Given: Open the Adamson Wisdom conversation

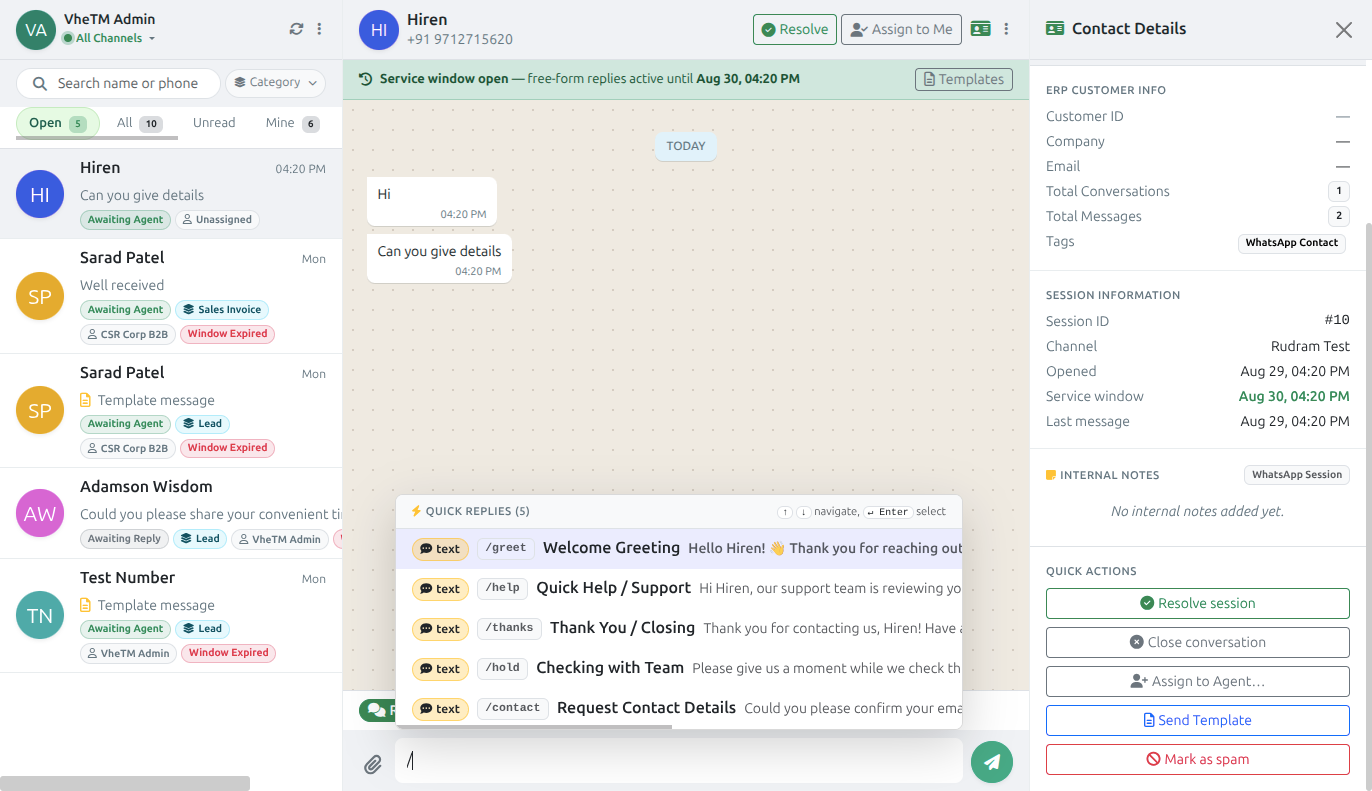Looking at the screenshot, I should point(171,513).
